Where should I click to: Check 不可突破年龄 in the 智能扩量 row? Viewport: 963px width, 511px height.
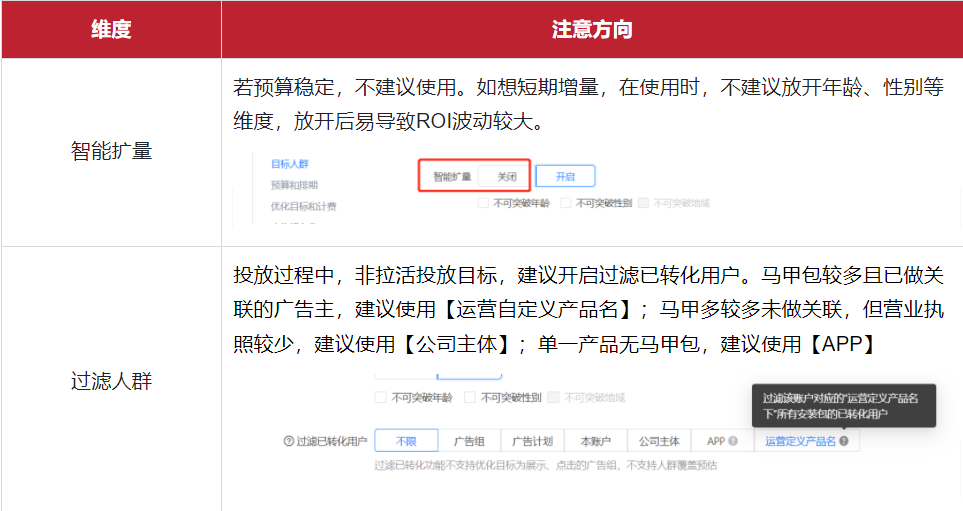(483, 203)
